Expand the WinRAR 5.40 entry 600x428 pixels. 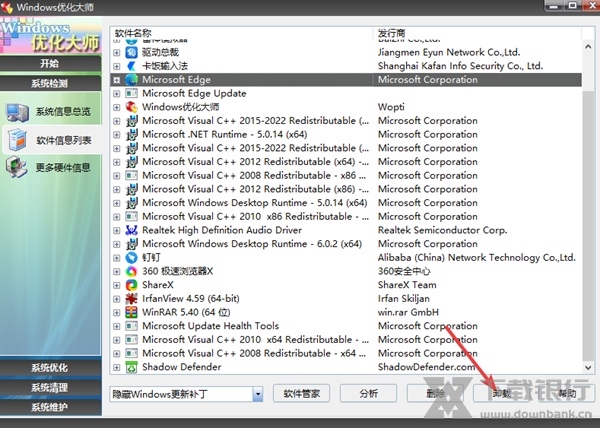[x=117, y=312]
